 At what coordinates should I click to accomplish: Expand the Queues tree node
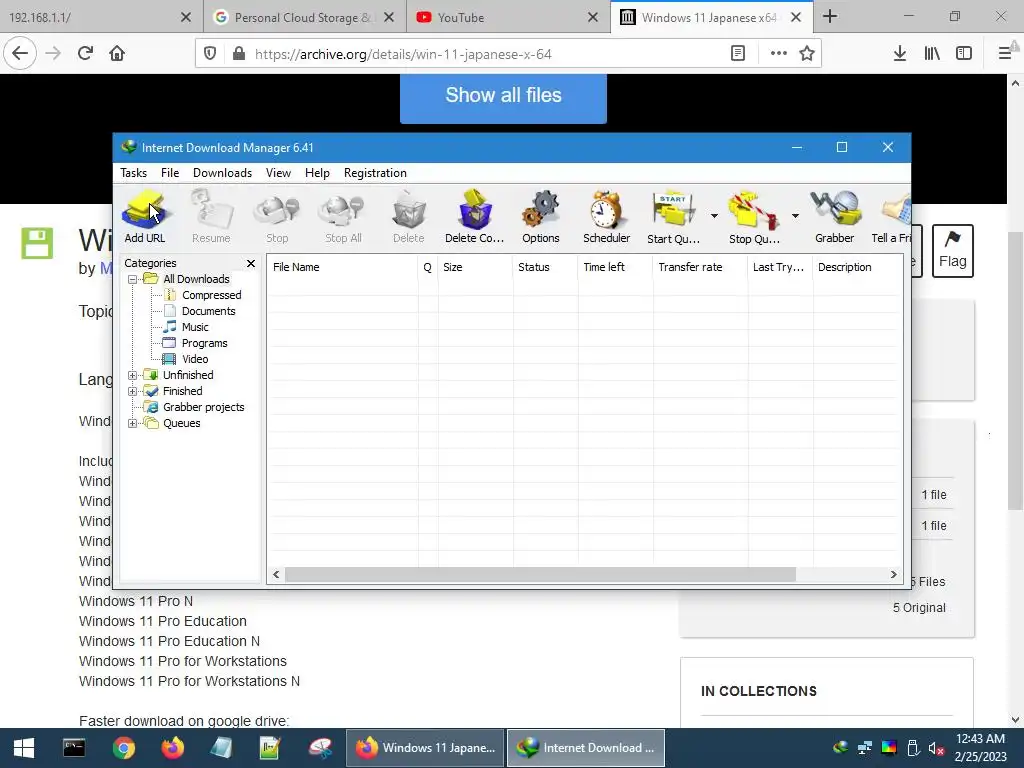[133, 423]
